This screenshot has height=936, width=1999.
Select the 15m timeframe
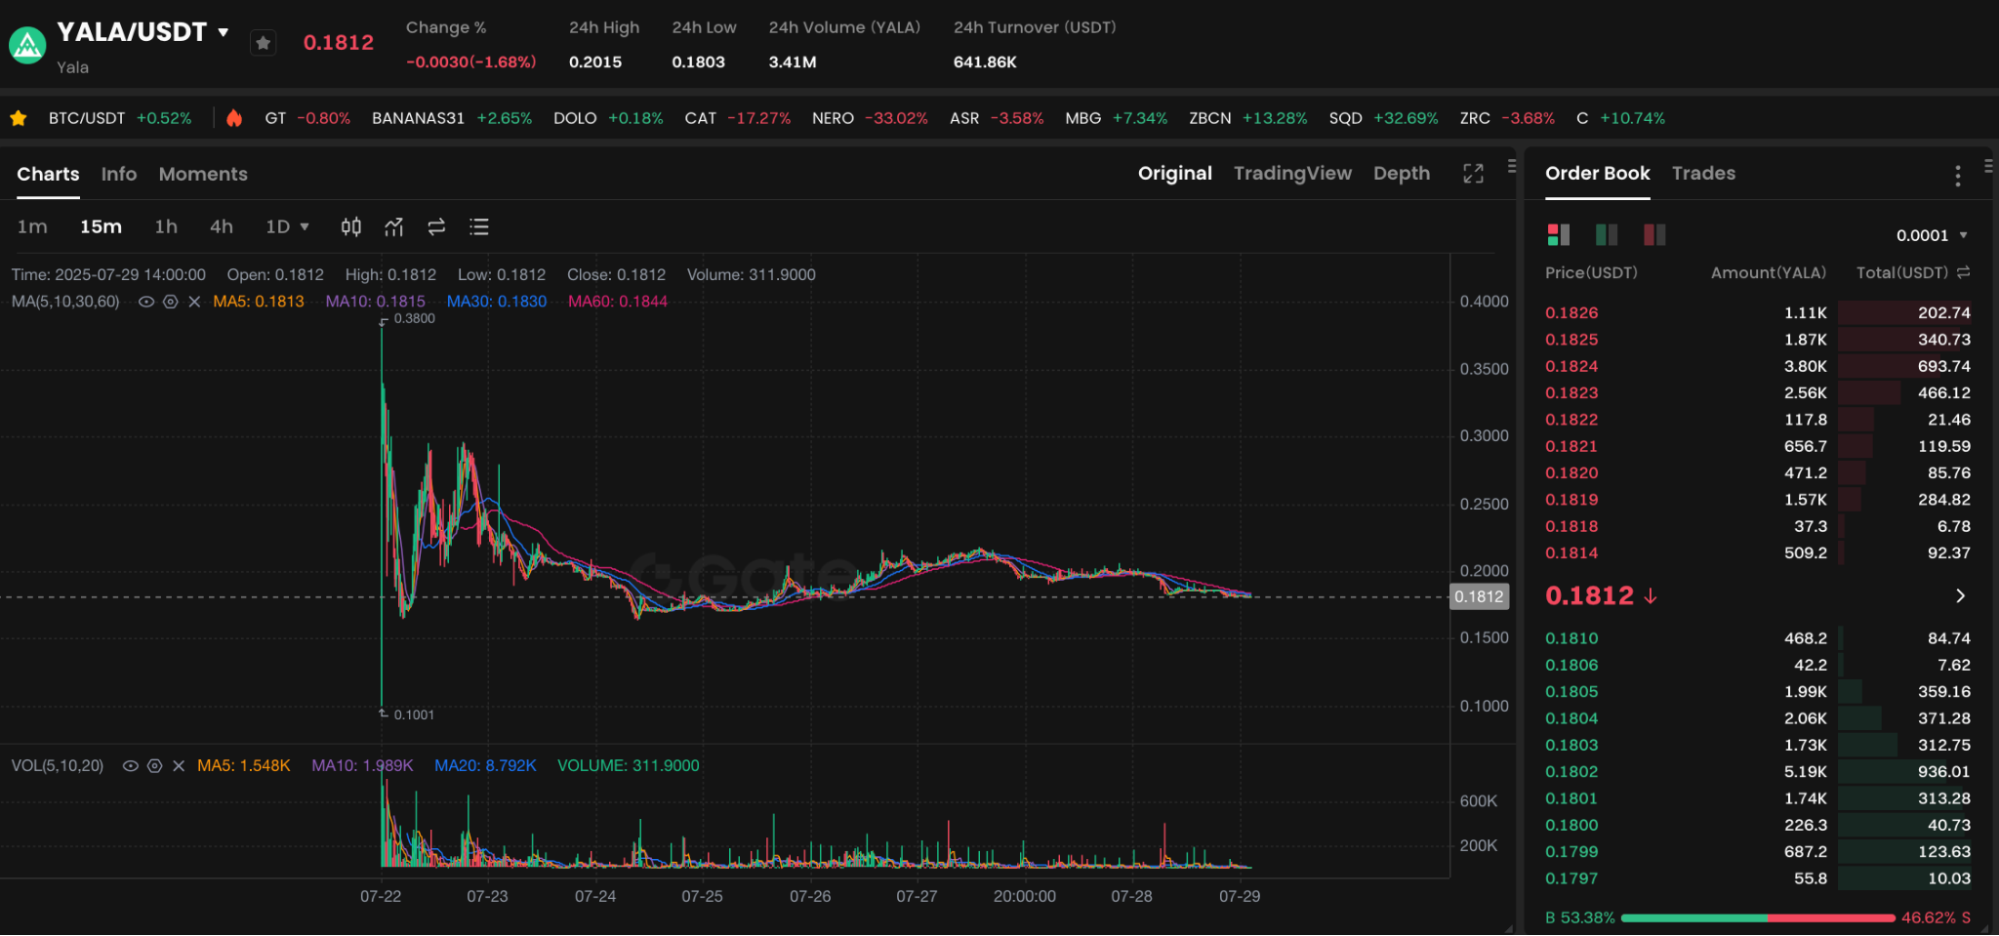[101, 227]
